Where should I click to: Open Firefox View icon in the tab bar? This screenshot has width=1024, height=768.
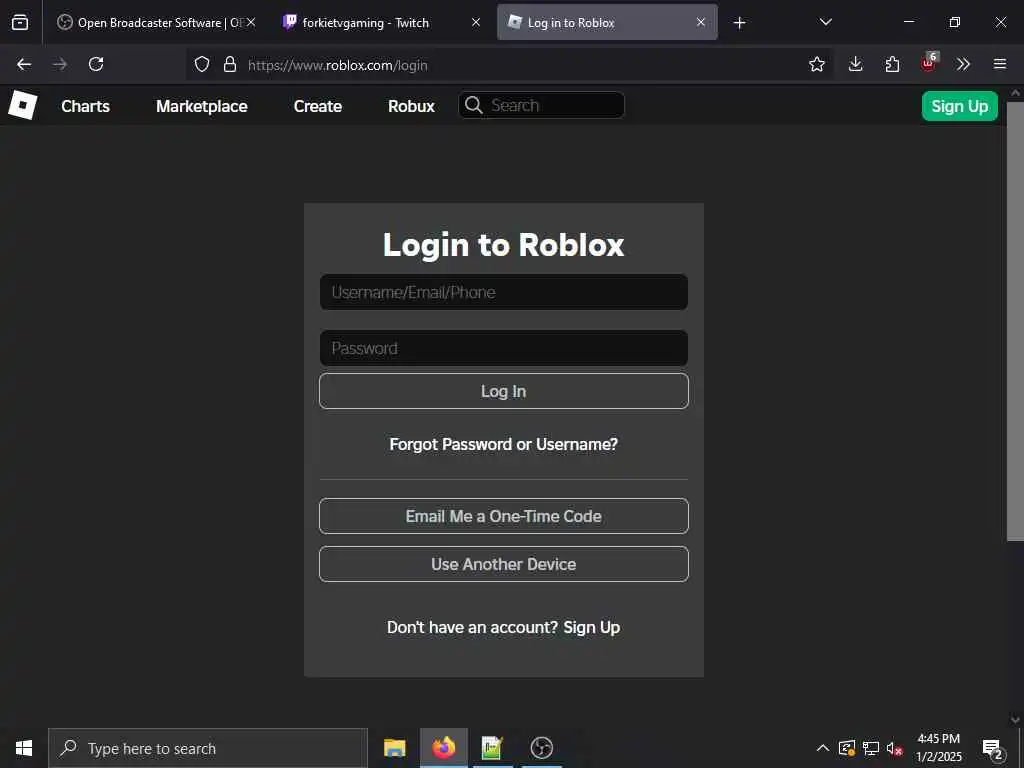20,22
